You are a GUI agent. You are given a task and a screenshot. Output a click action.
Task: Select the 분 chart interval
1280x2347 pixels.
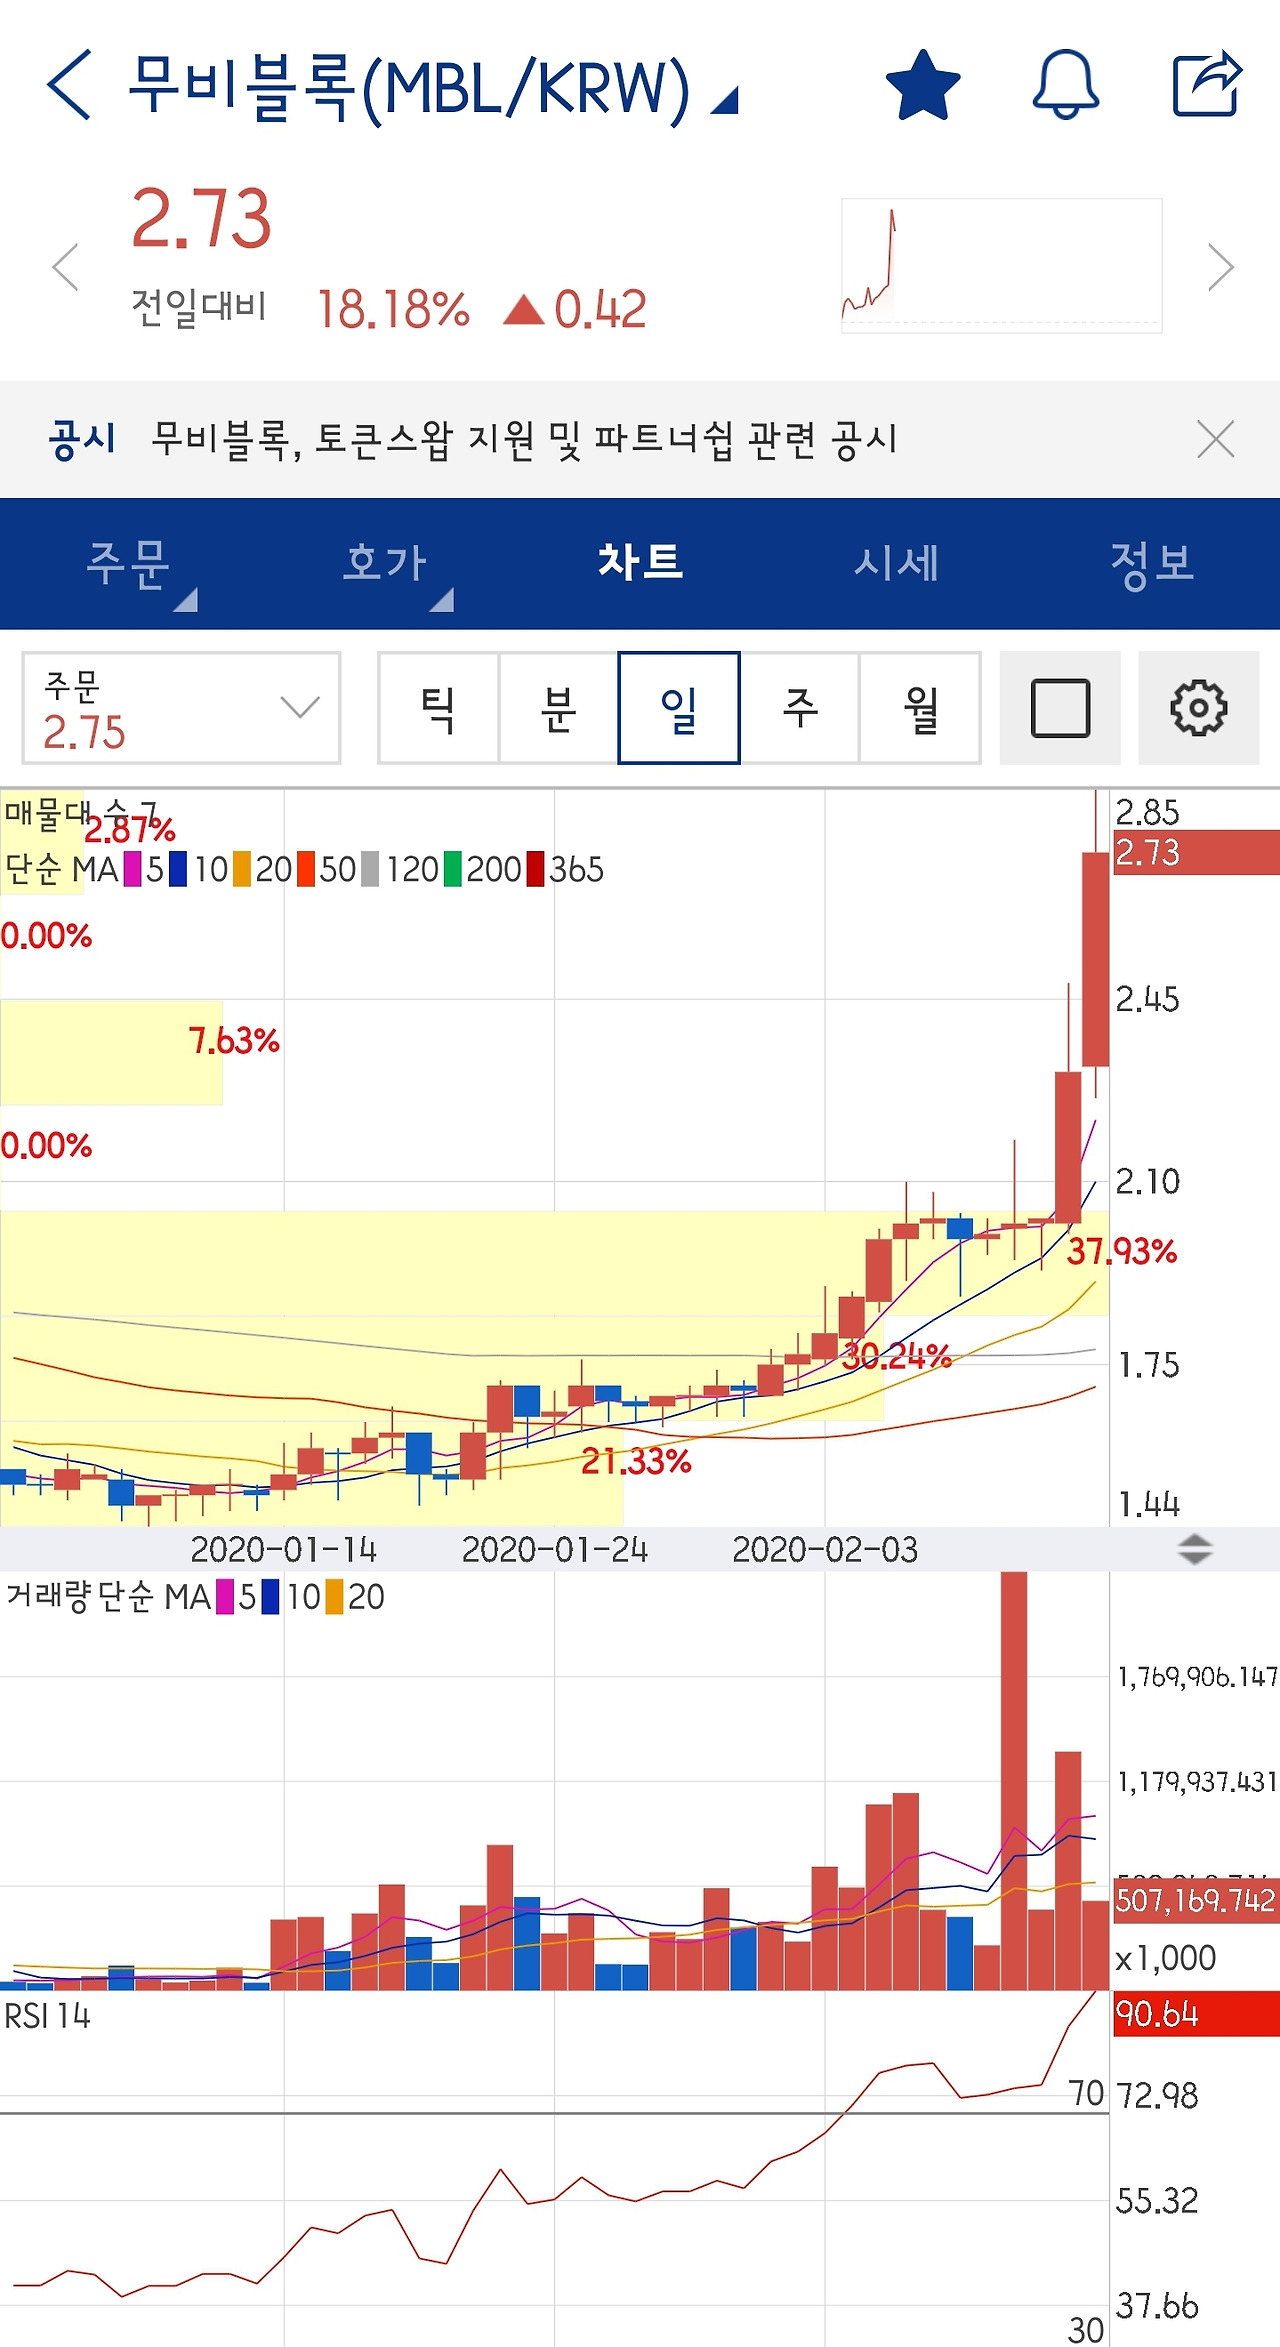point(558,708)
